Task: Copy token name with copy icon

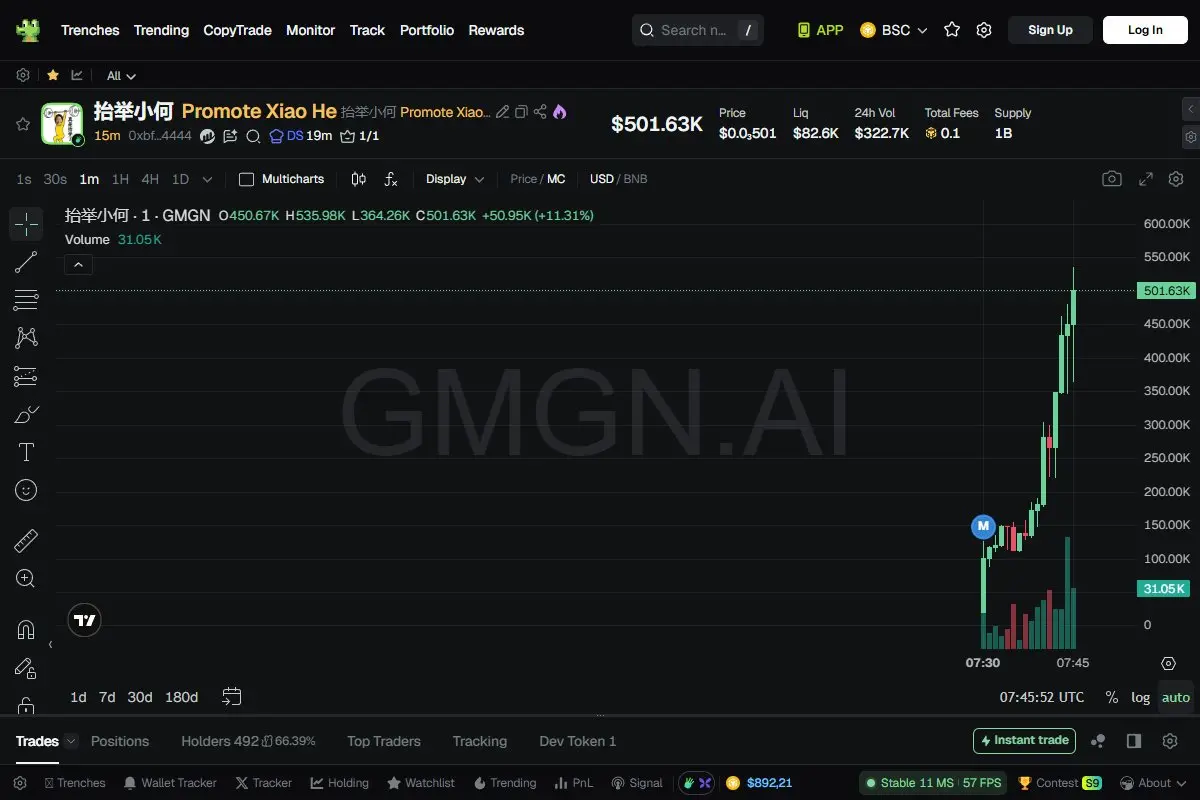Action: pyautogui.click(x=521, y=112)
